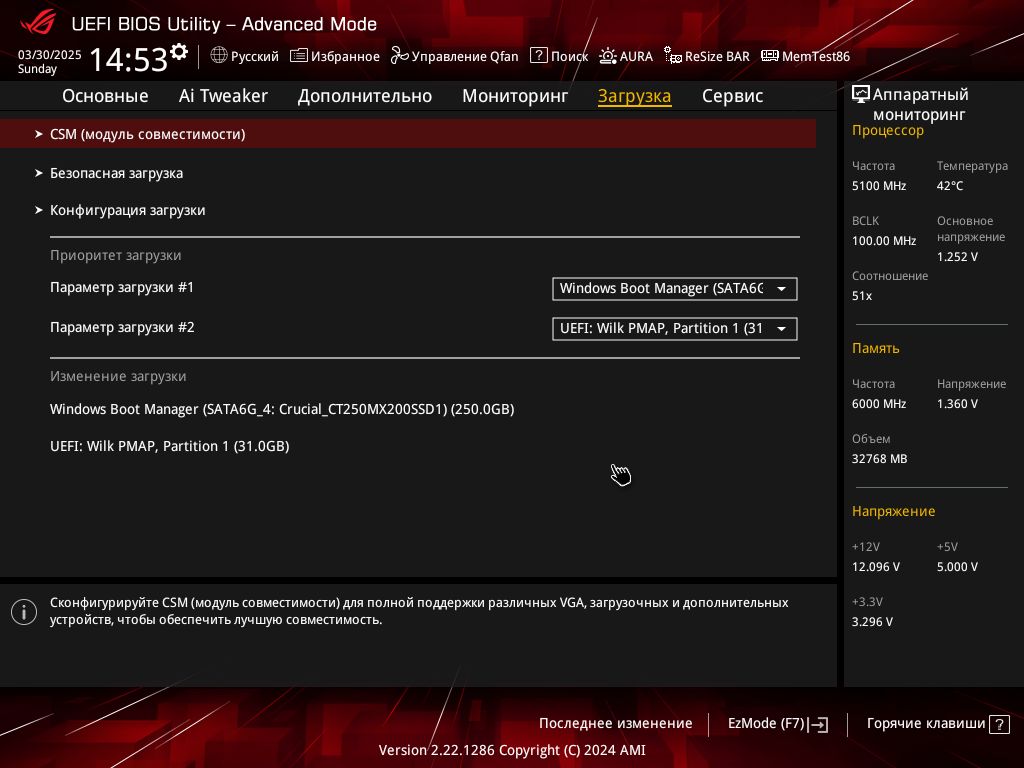Click the EzMode exit arrow icon

(x=818, y=724)
